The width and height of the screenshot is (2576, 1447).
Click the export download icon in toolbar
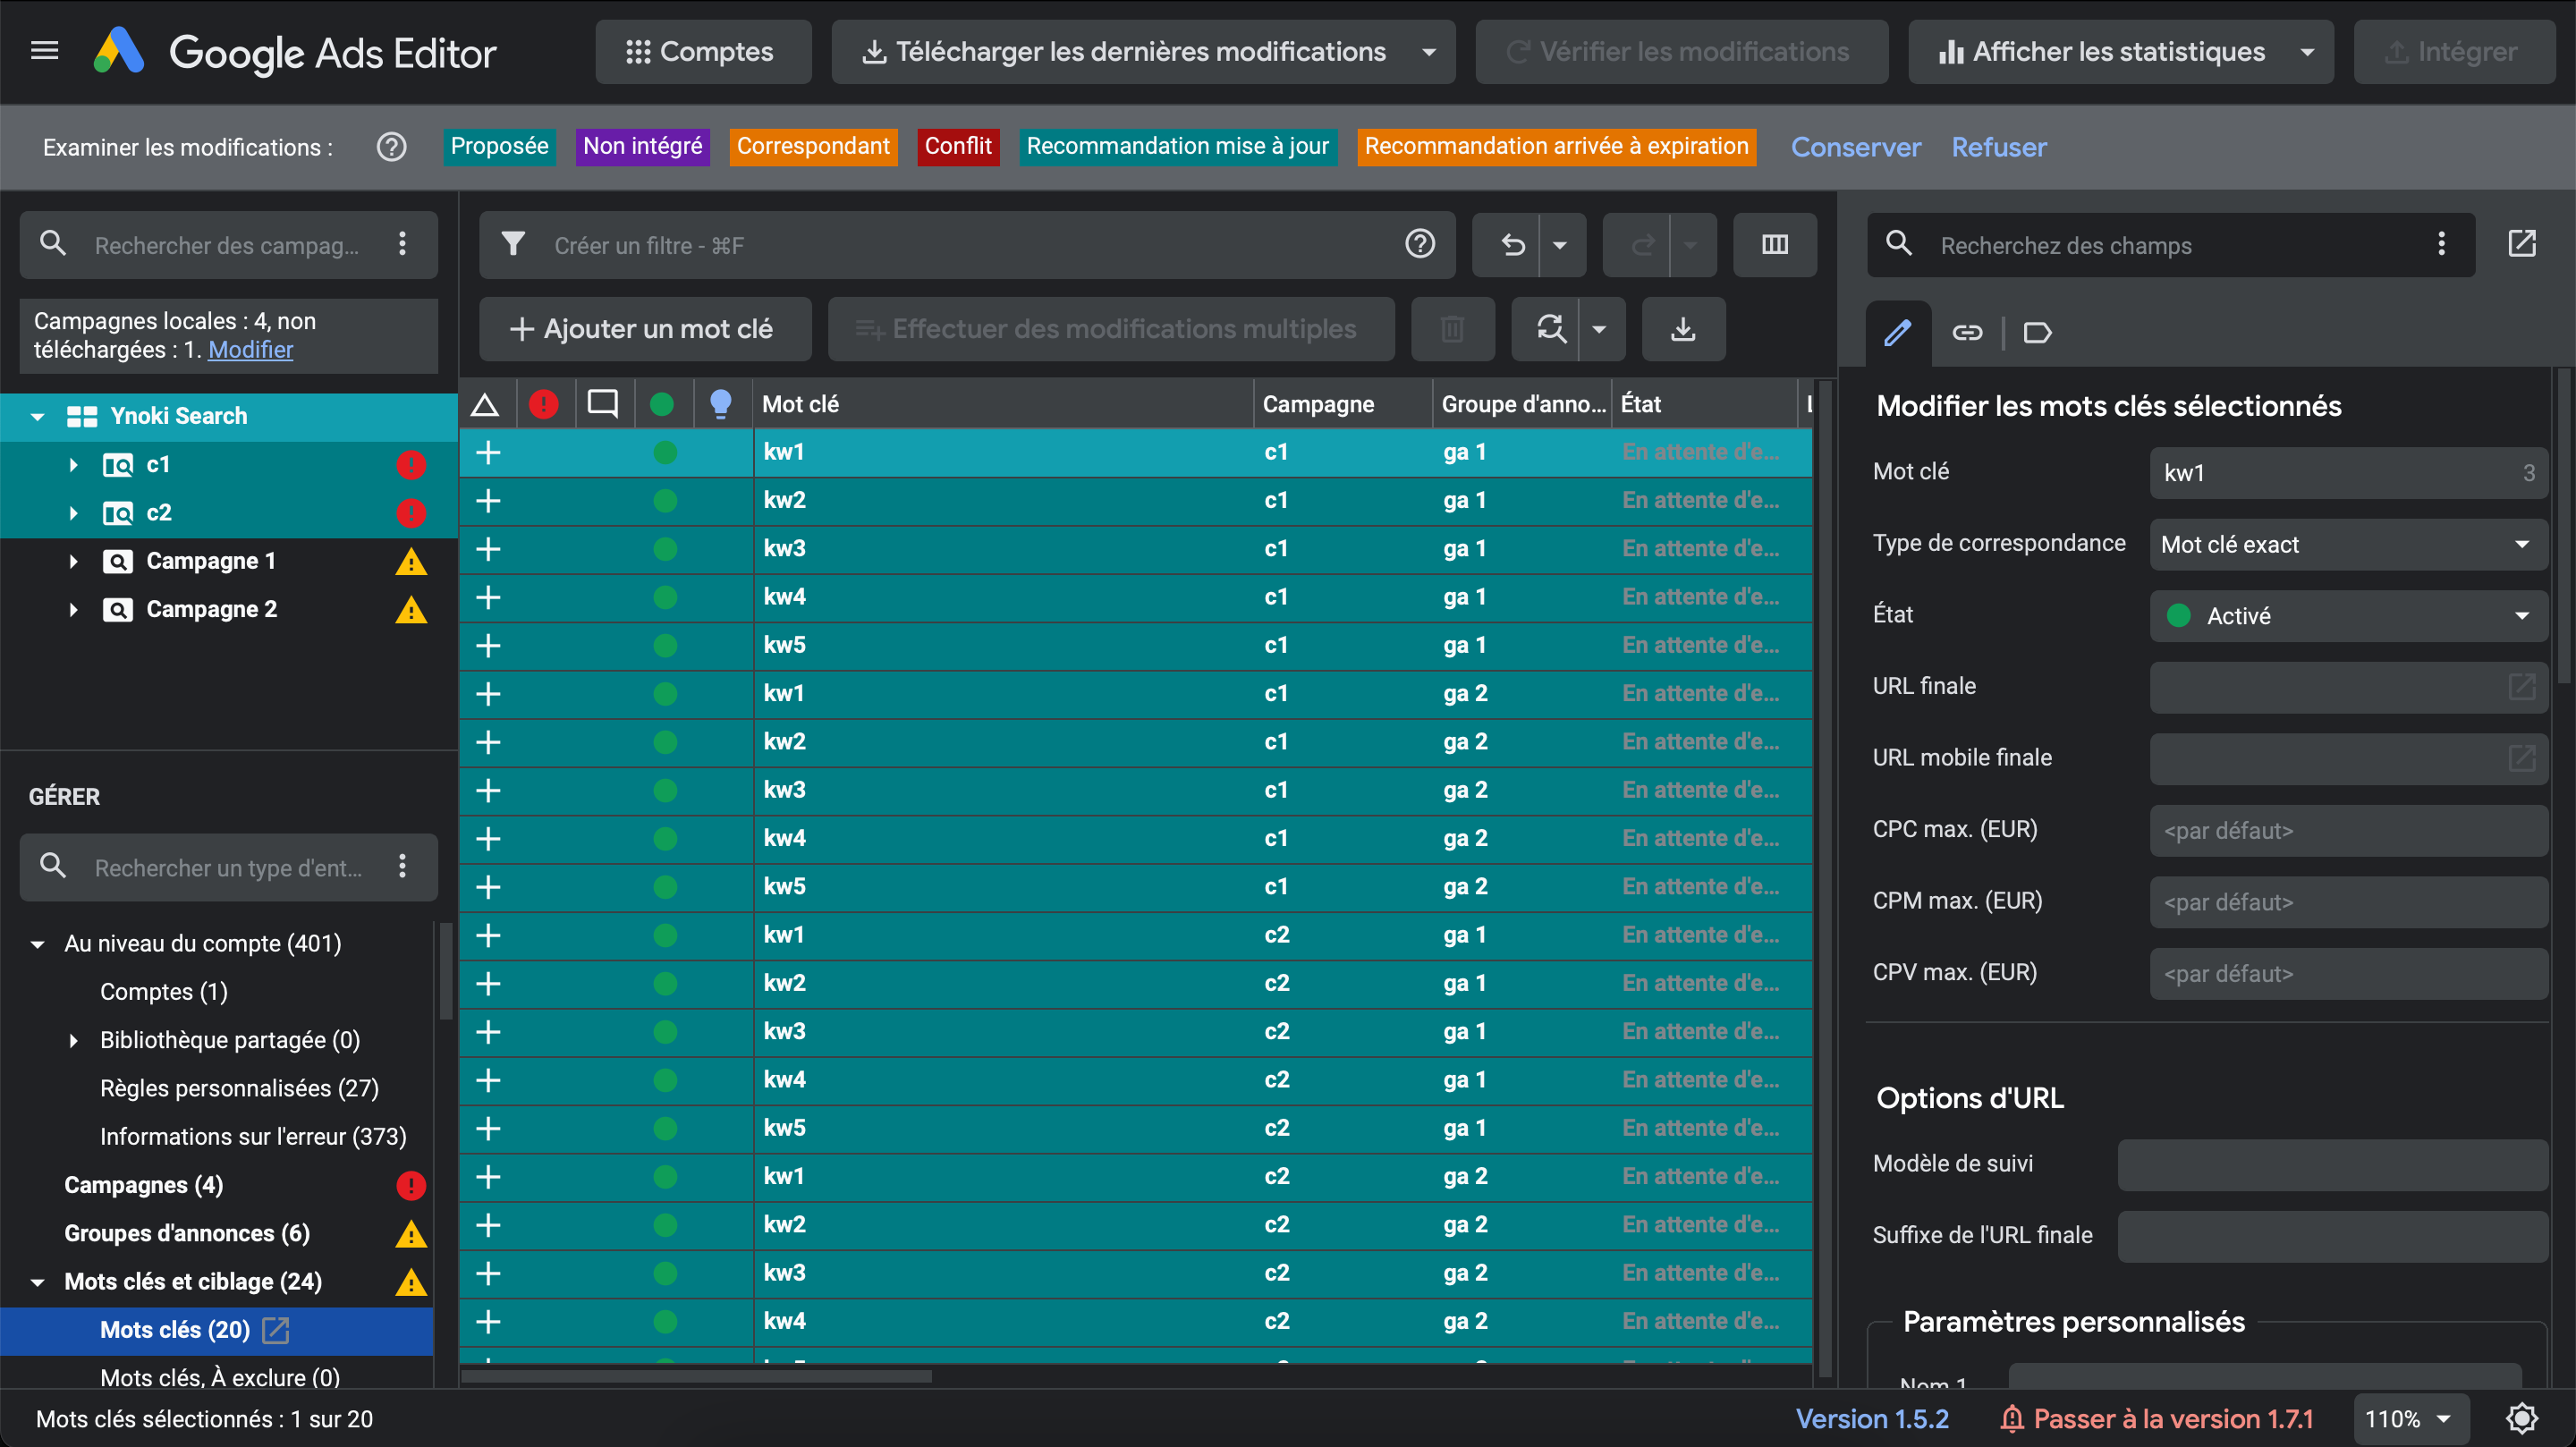[x=1683, y=329]
